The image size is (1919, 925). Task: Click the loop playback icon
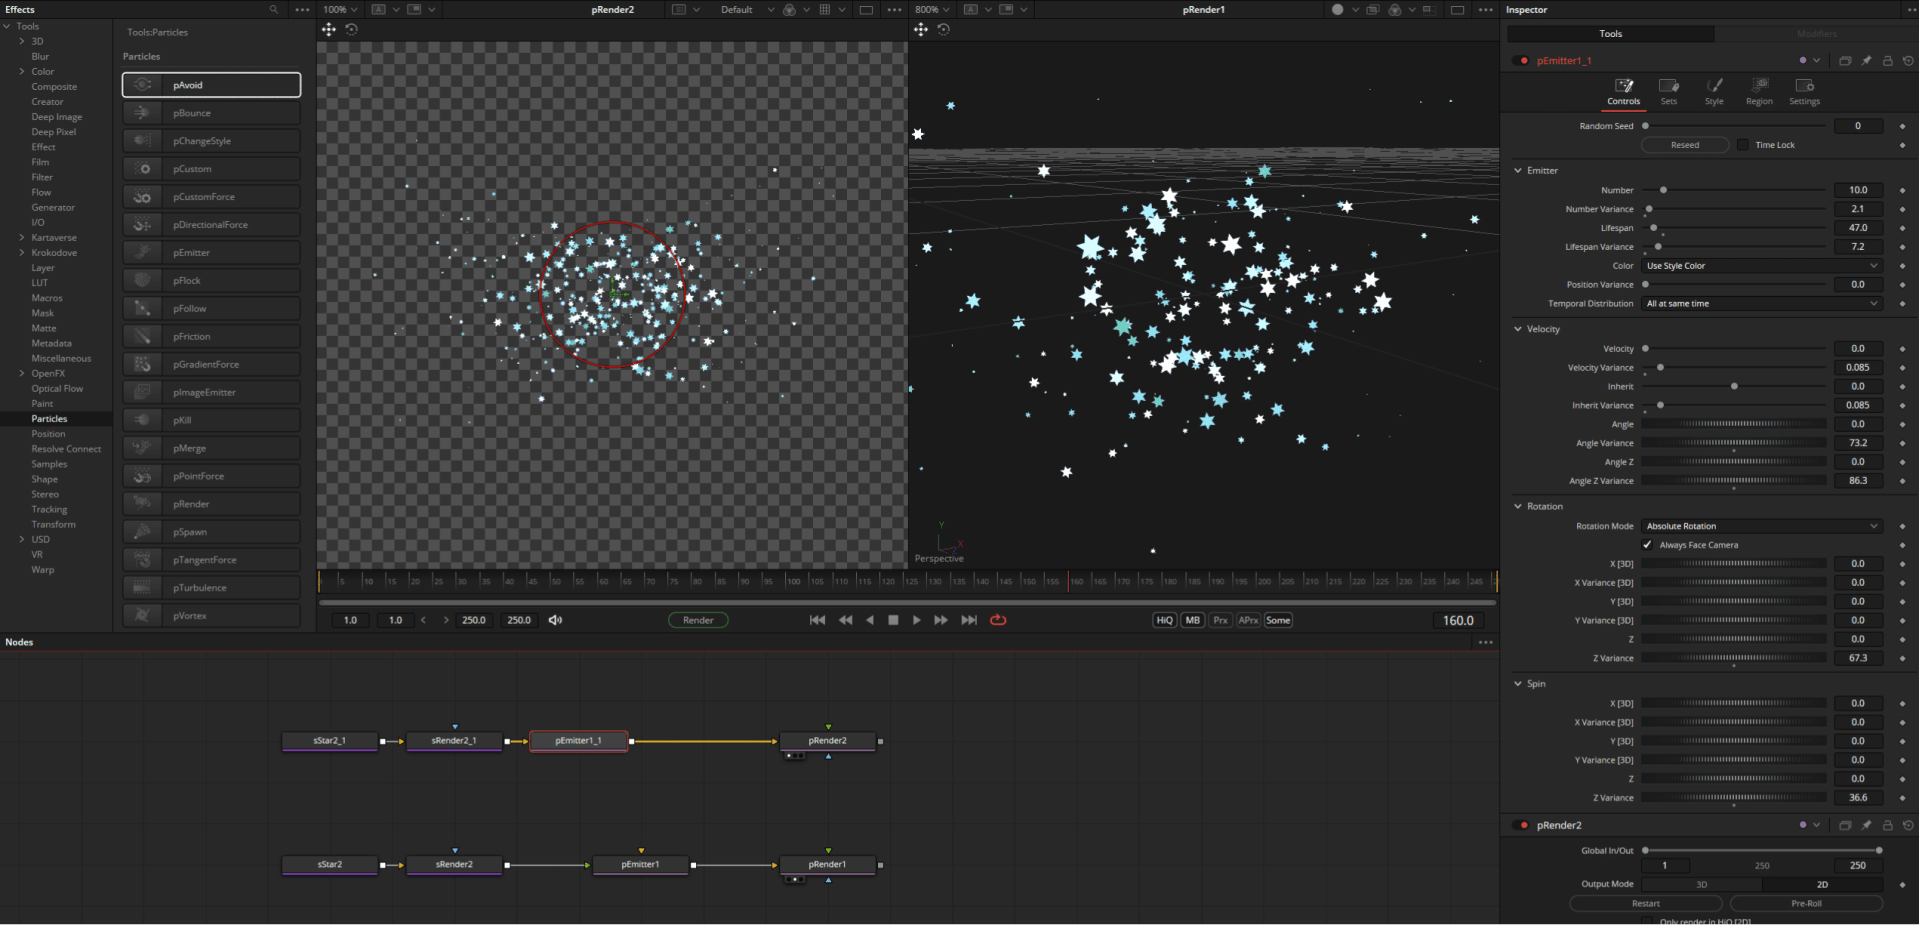[x=997, y=620]
